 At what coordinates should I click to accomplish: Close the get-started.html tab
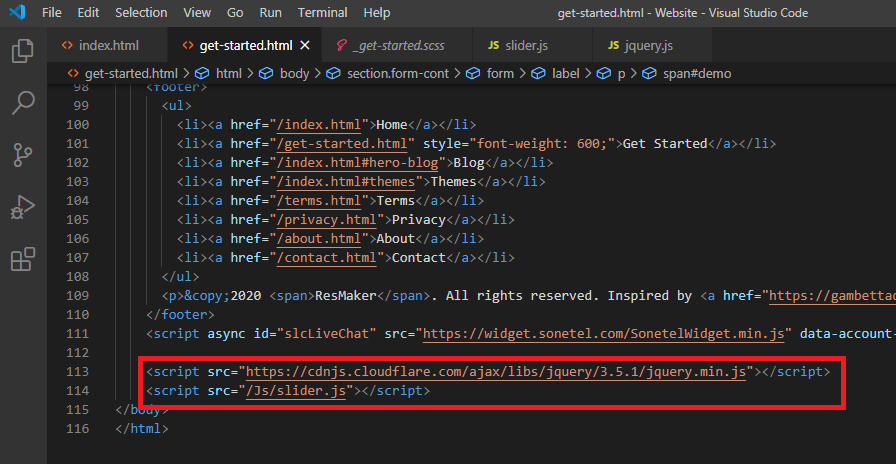[x=305, y=46]
